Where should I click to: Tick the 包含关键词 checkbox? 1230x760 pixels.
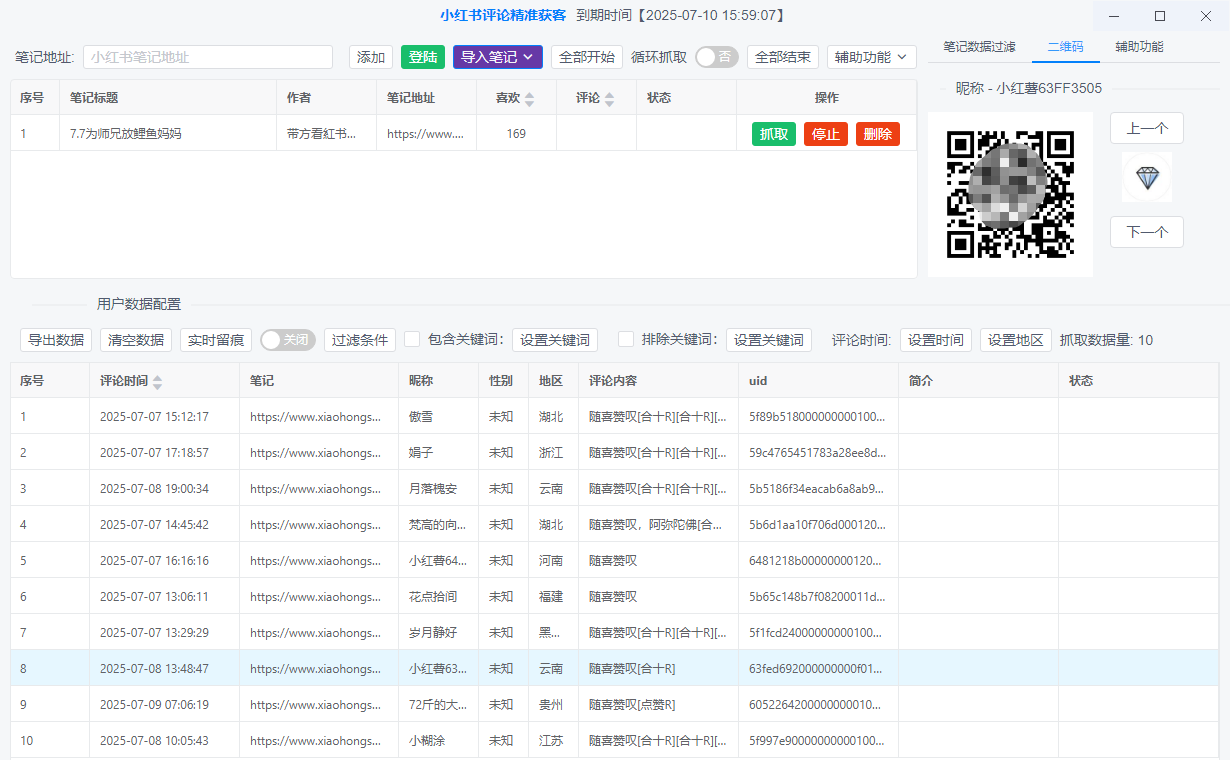click(x=412, y=340)
